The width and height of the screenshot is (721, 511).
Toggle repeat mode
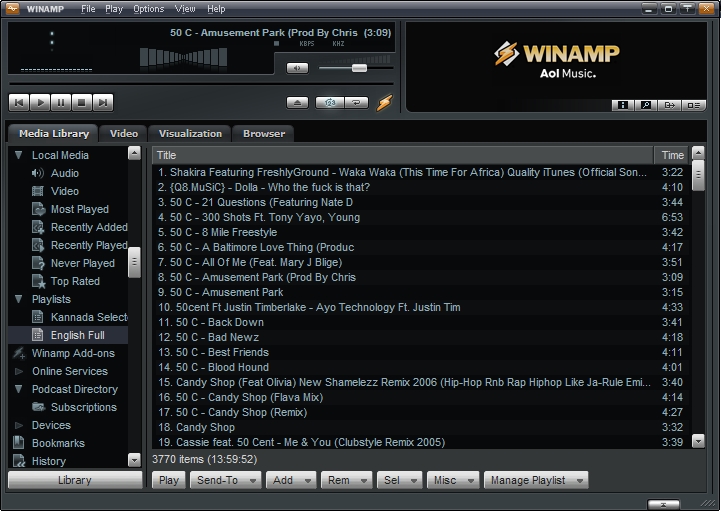tap(356, 102)
